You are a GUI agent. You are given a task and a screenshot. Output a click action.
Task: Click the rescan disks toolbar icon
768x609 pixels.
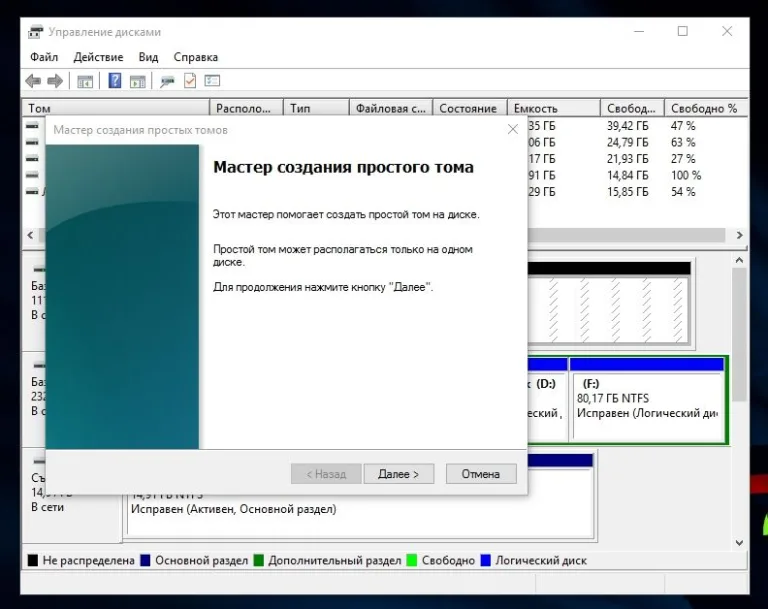pyautogui.click(x=167, y=81)
